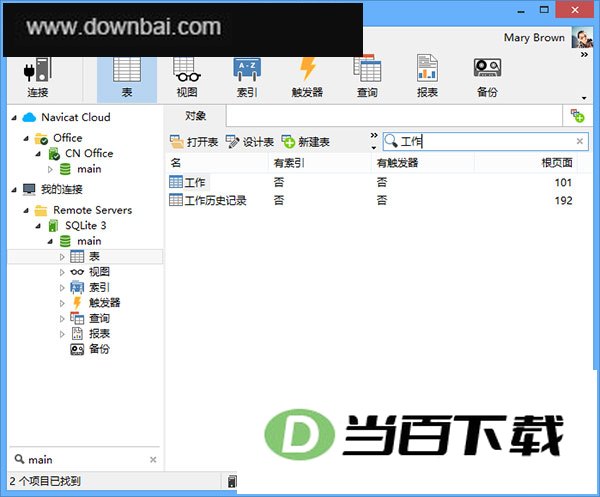
Task: Collapse the 我的连接 node
Action: coord(14,190)
